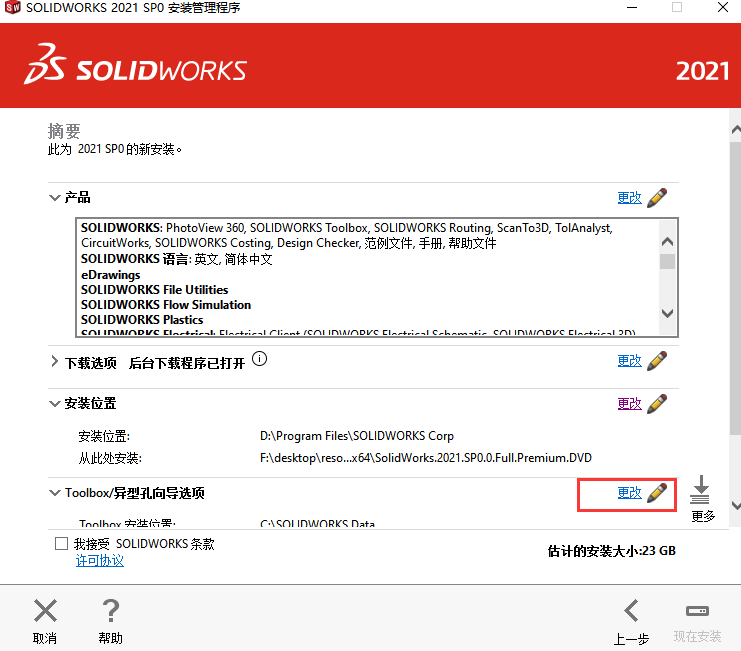Click the 从此处安装 source path text
This screenshot has width=741, height=651.
click(426, 458)
